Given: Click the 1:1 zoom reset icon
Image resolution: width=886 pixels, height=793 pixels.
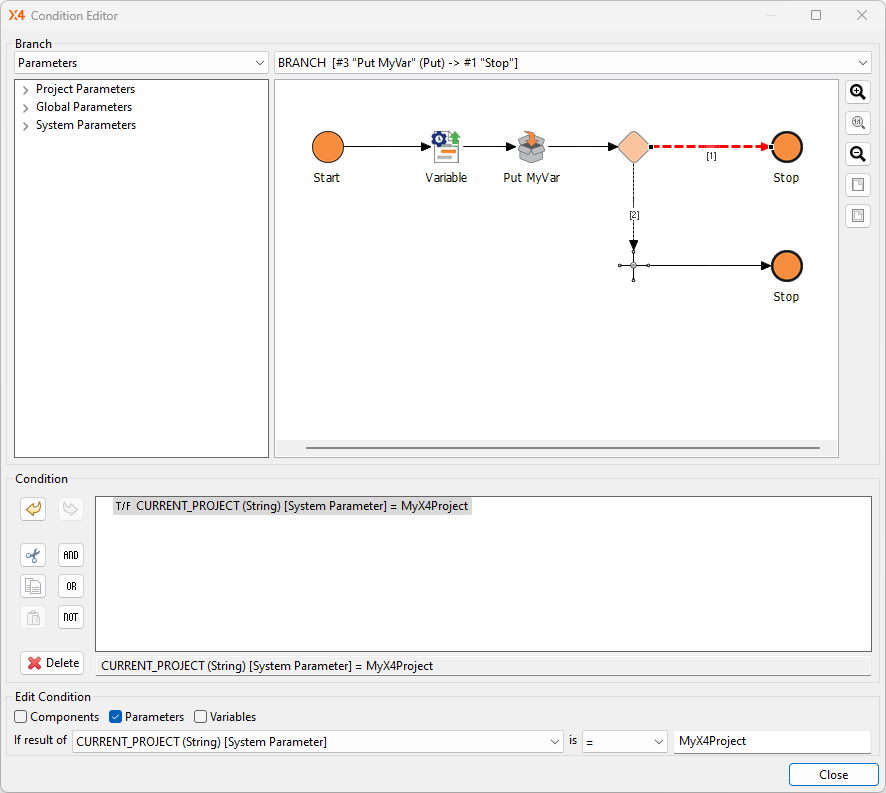Looking at the screenshot, I should pos(857,122).
